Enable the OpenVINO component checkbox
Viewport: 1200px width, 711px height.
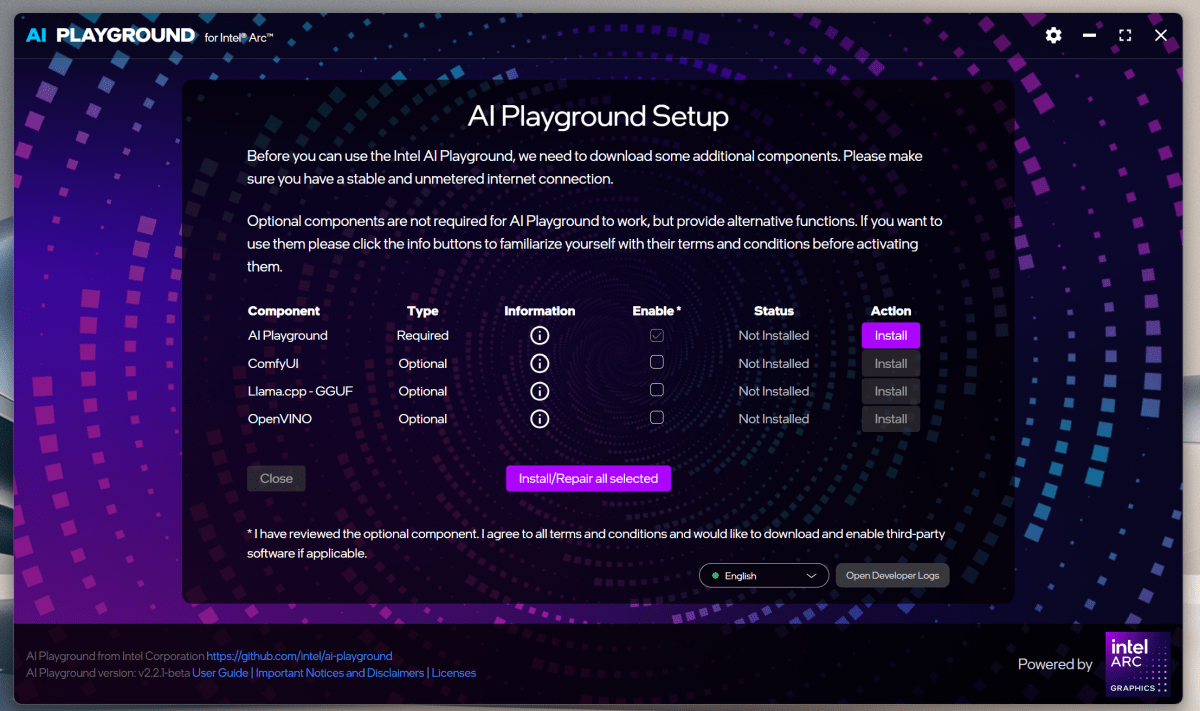coord(657,418)
